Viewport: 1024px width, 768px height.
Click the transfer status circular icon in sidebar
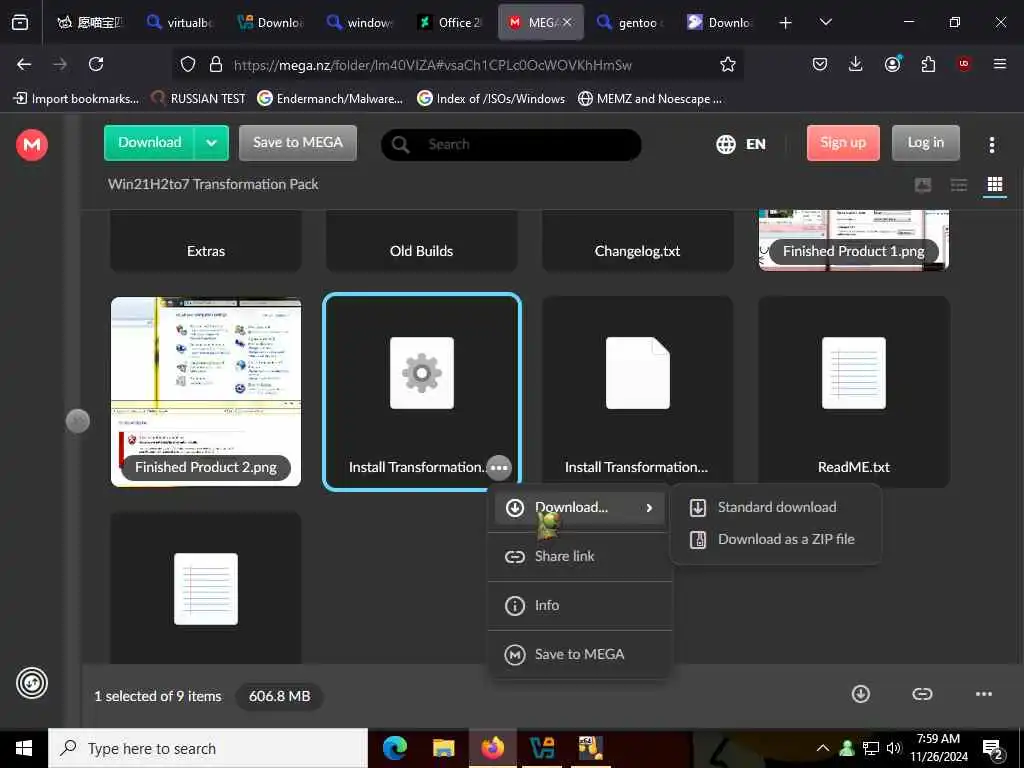[32, 684]
